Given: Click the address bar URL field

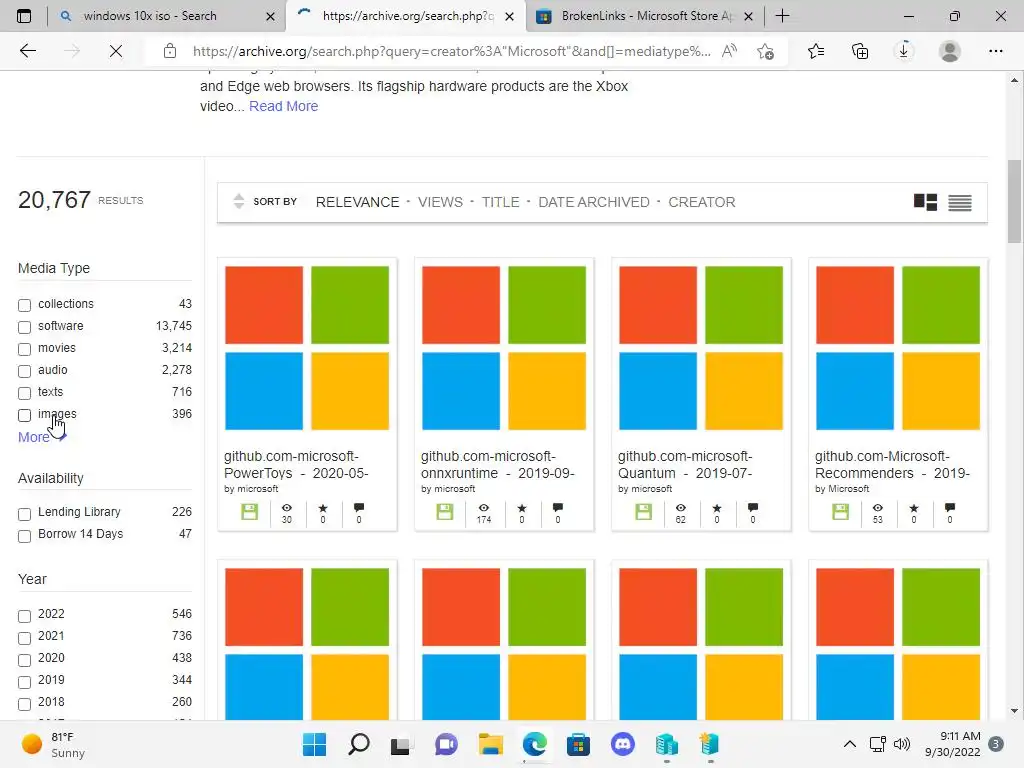Looking at the screenshot, I should pos(451,51).
